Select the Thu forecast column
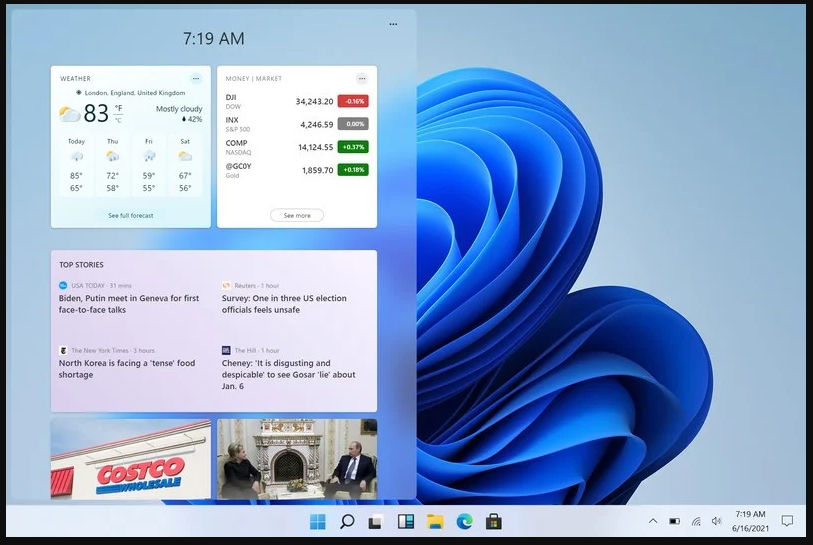 113,165
